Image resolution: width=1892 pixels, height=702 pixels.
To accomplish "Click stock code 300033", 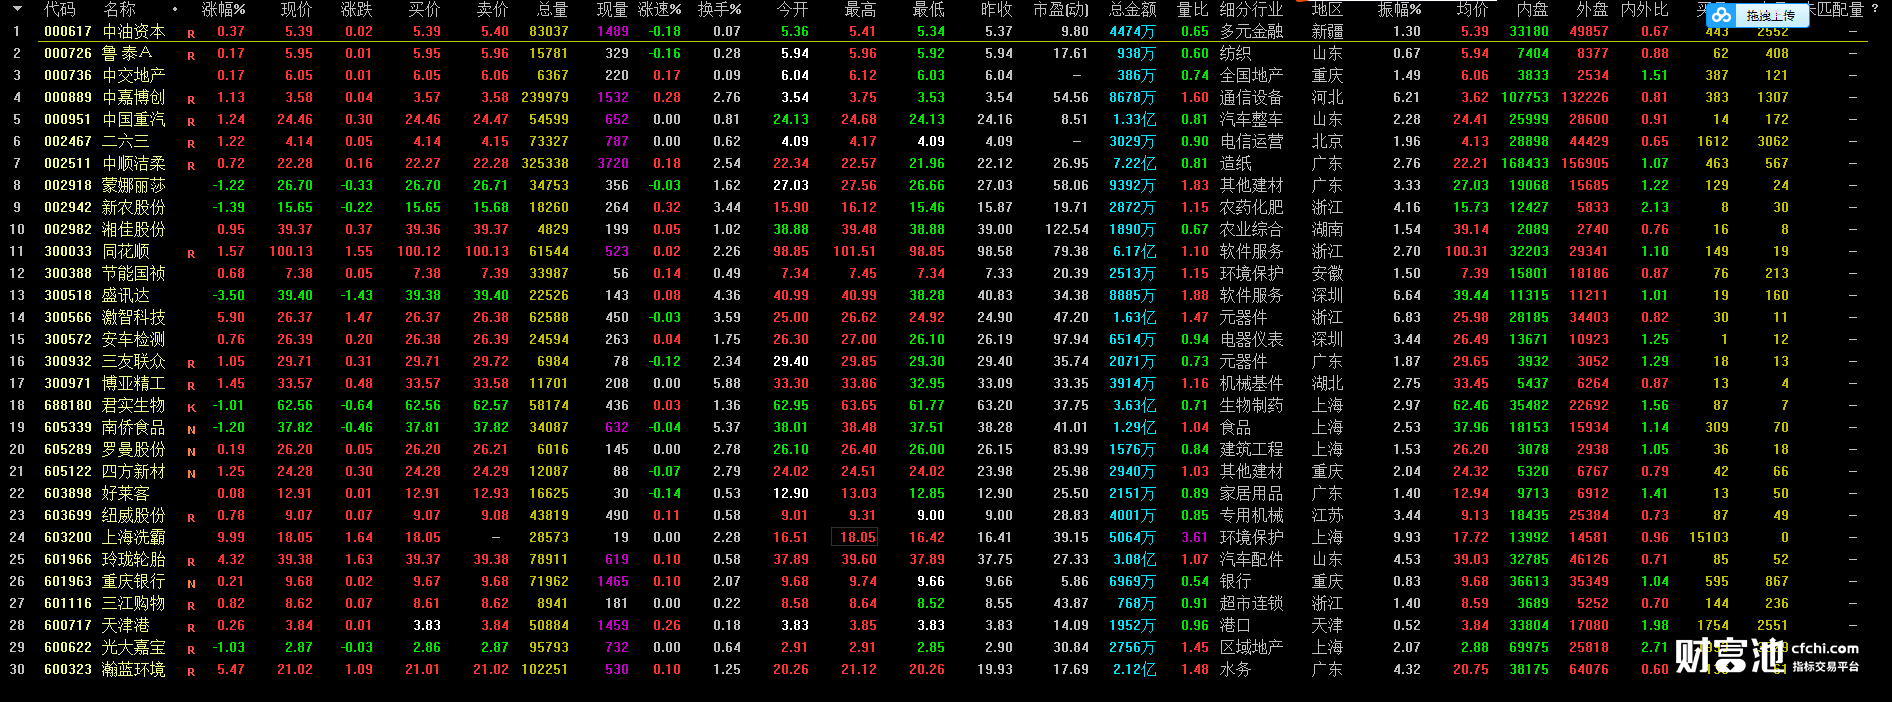I will [68, 251].
